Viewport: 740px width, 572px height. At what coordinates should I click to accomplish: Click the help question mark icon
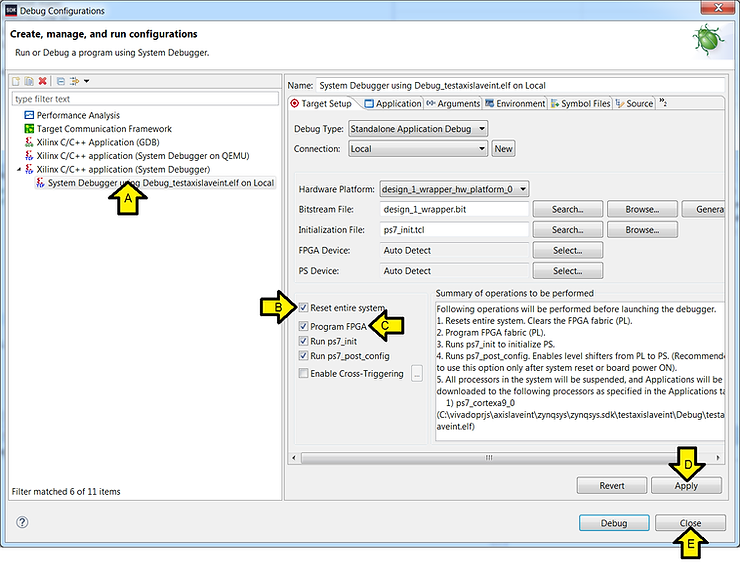22,522
